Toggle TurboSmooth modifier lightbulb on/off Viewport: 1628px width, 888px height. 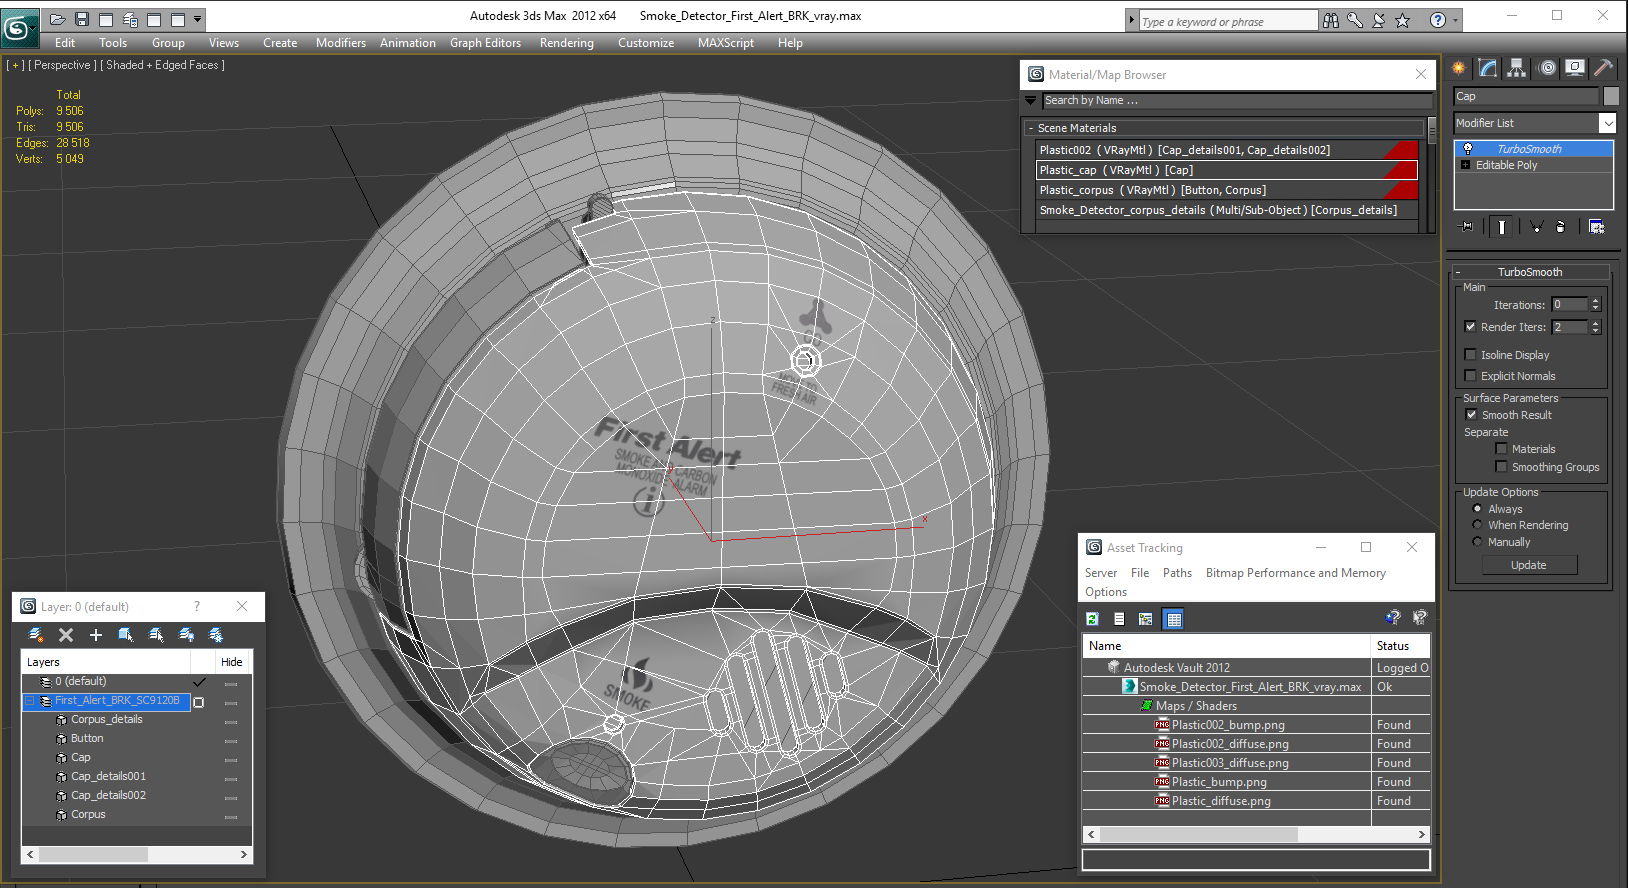point(1468,149)
